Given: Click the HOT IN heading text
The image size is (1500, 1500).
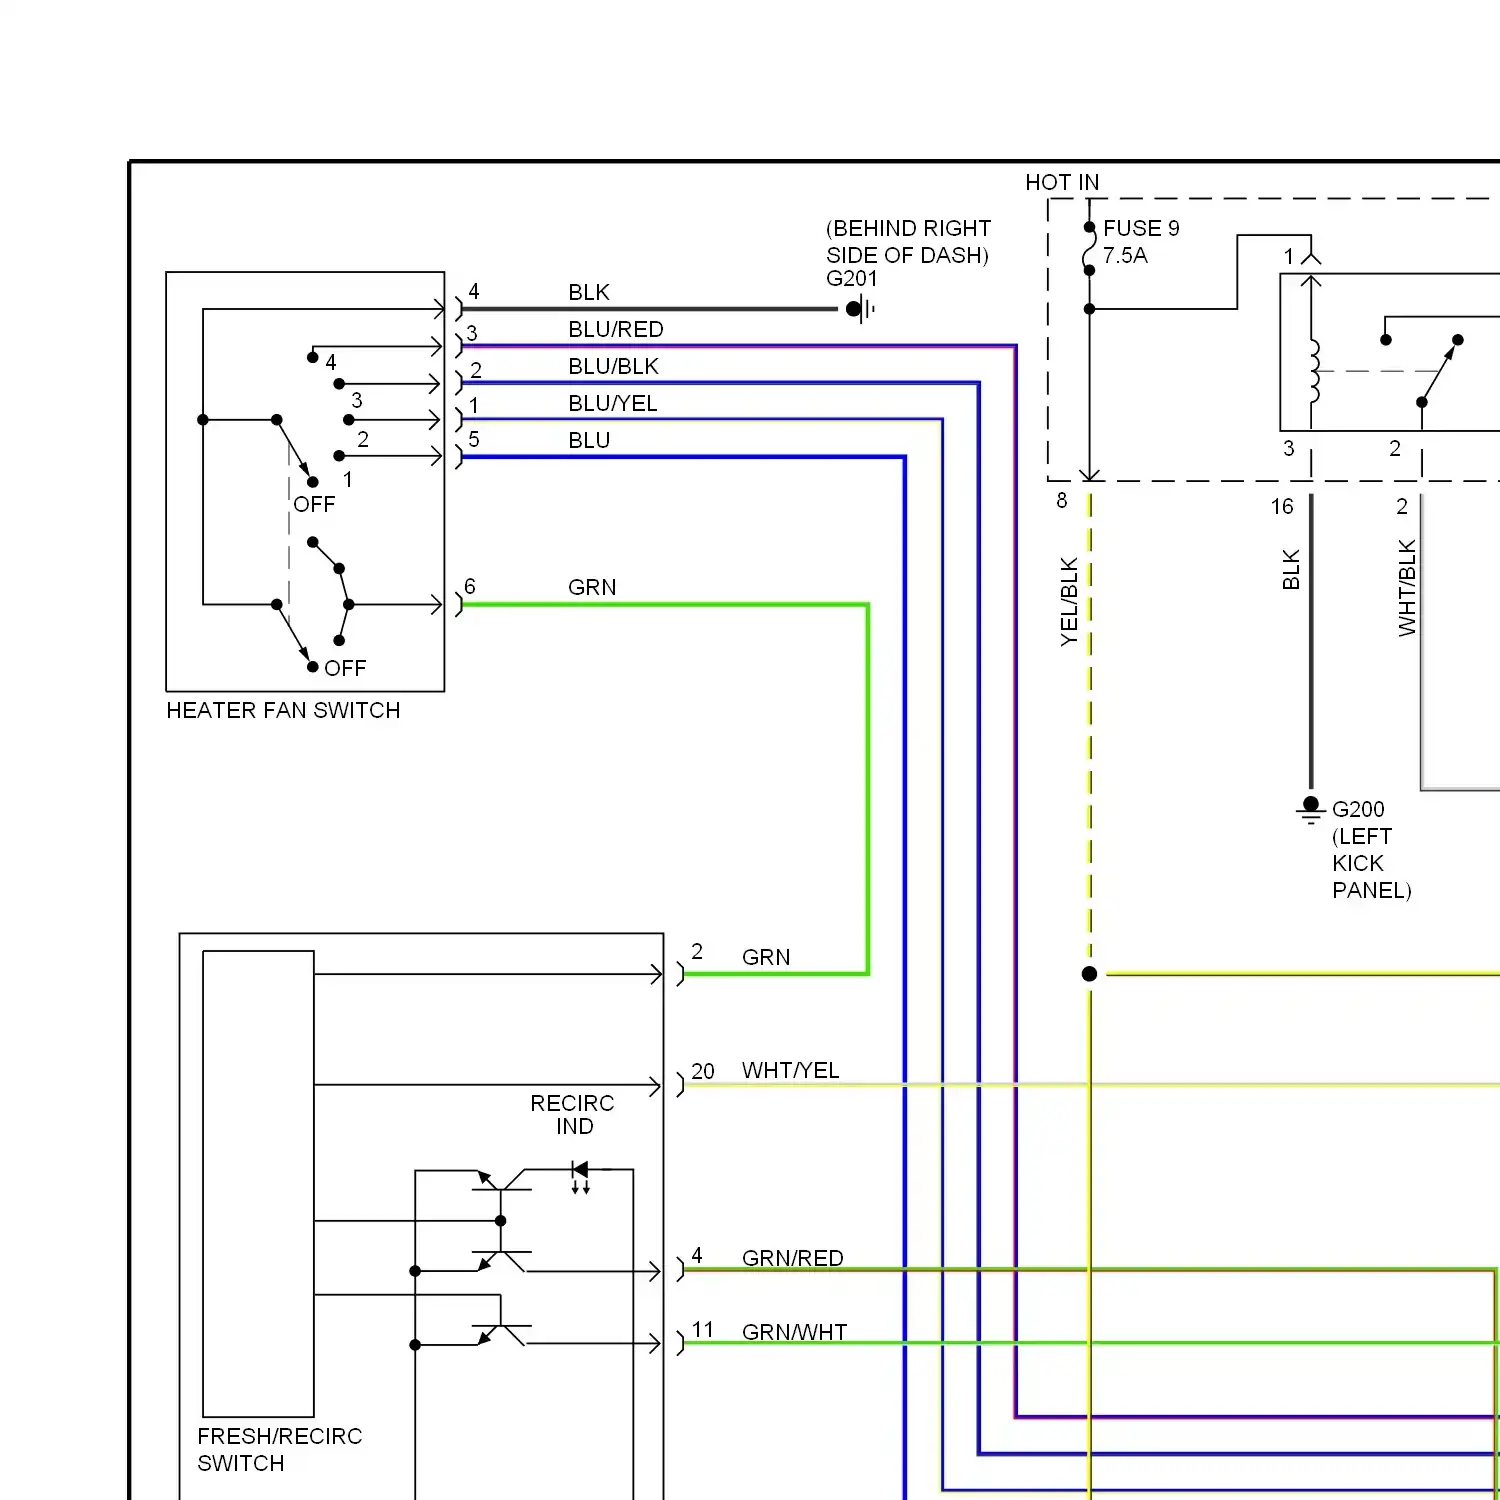Looking at the screenshot, I should pos(1062,182).
